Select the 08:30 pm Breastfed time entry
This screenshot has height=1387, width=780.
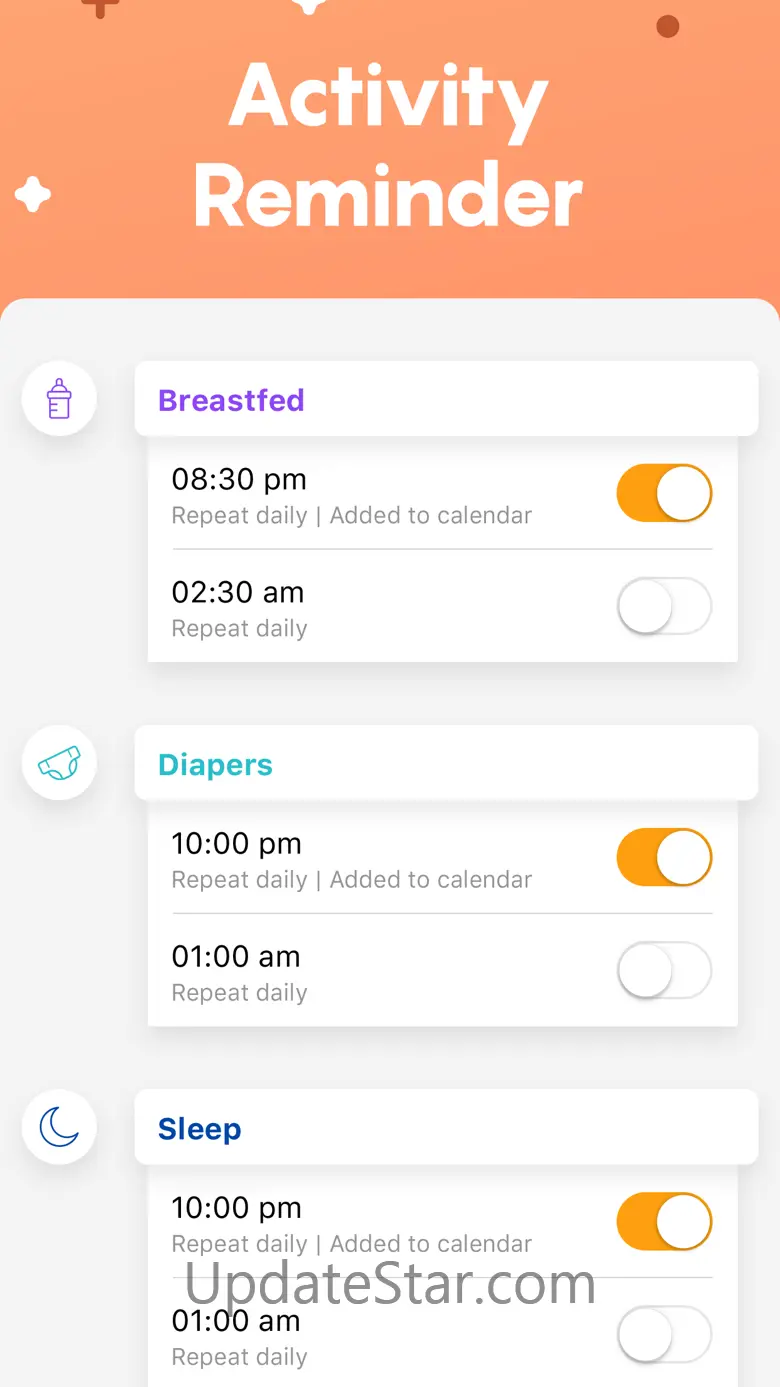point(239,480)
